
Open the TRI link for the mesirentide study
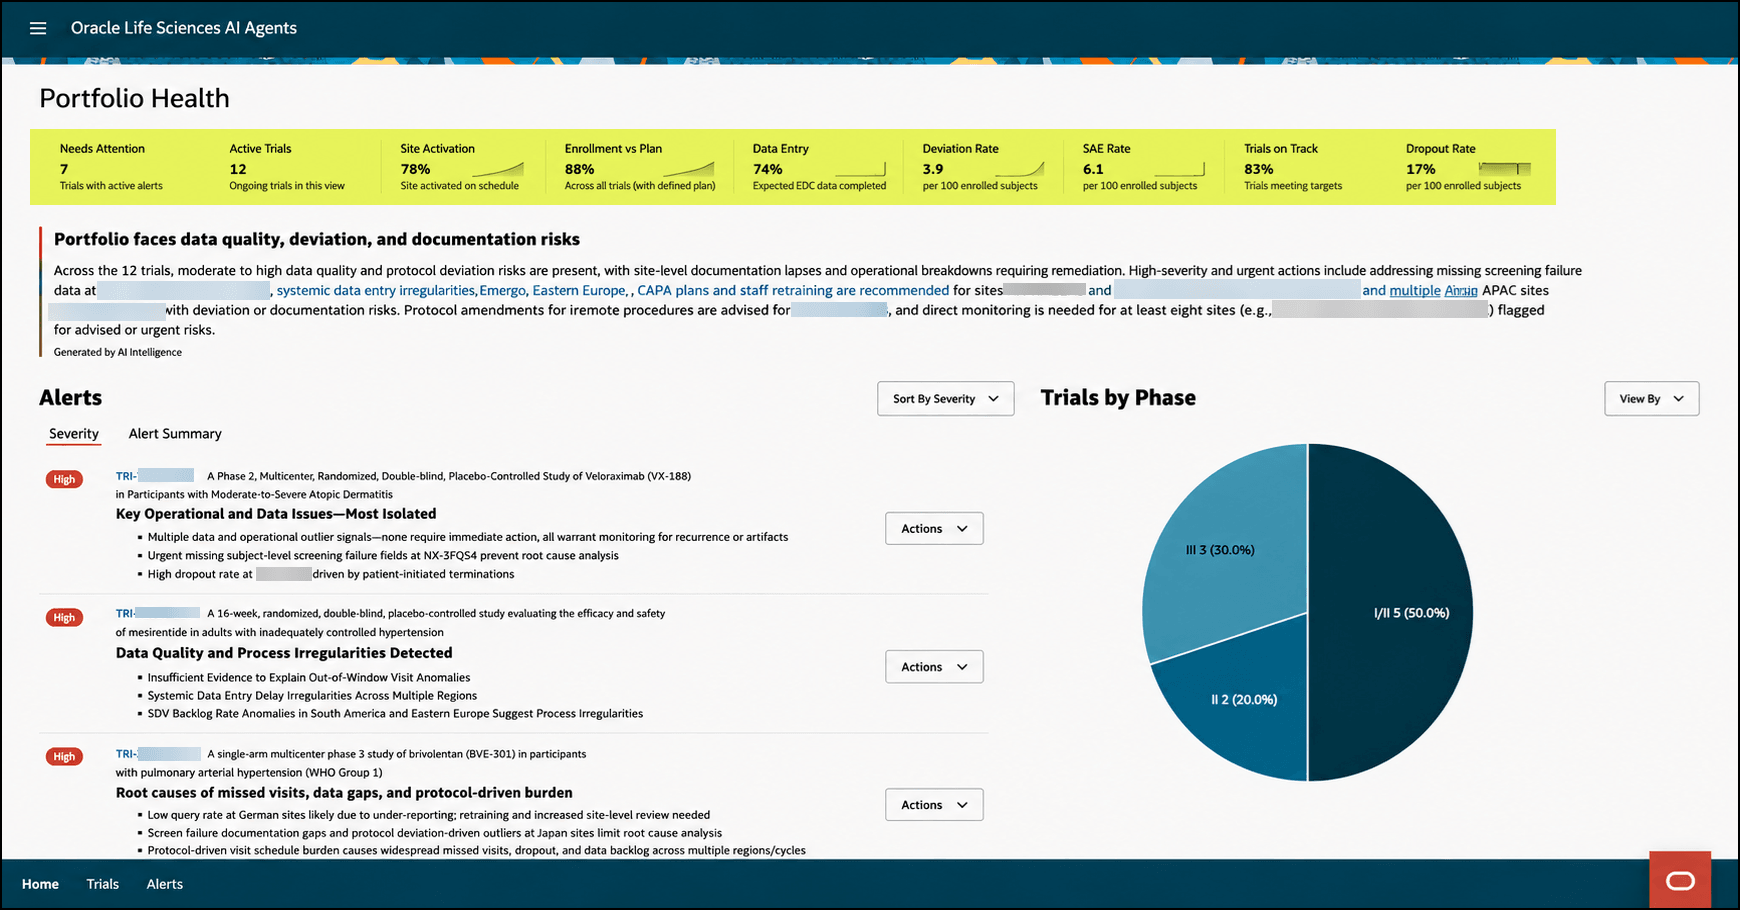[x=157, y=613]
